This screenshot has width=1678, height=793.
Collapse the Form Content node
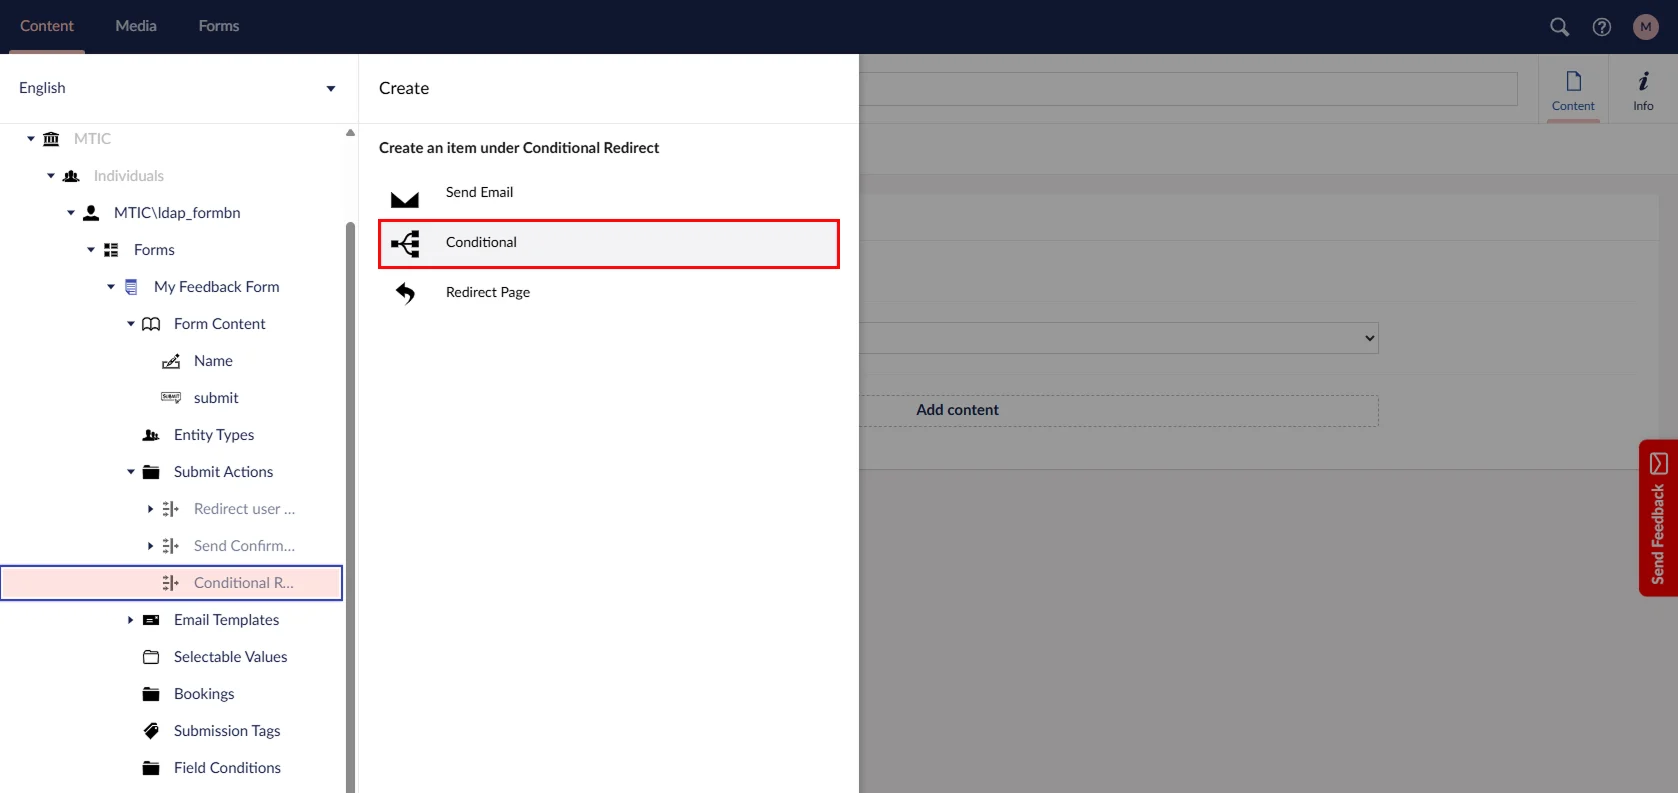coord(131,324)
